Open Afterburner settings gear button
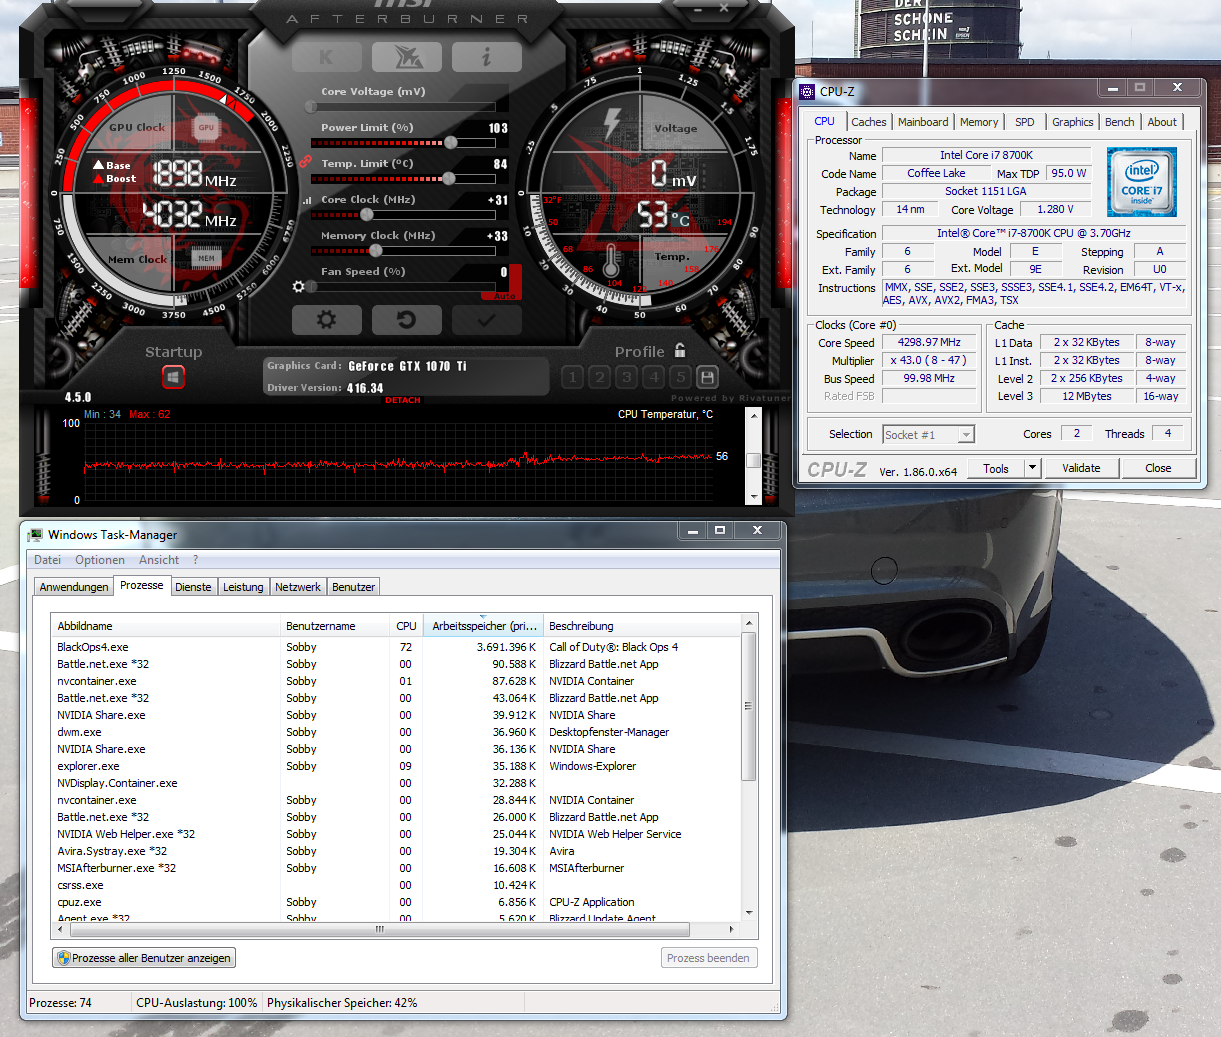The width and height of the screenshot is (1221, 1037). tap(327, 320)
